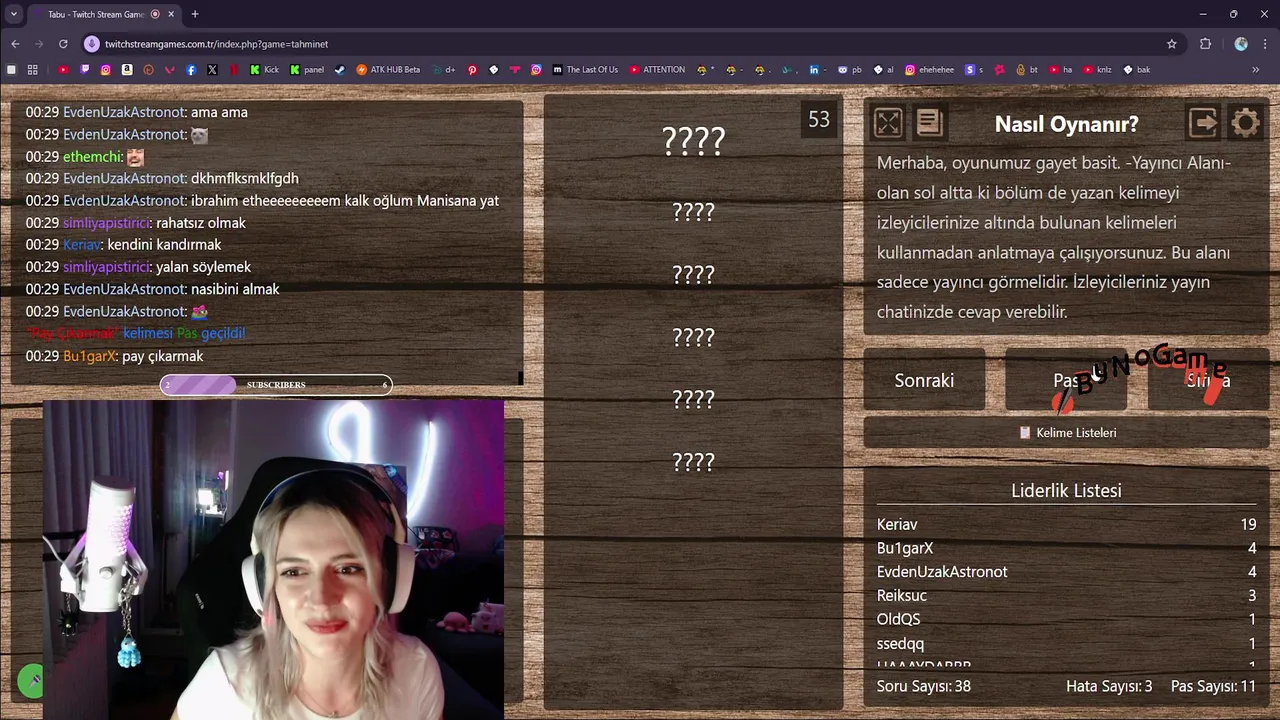Viewport: 1280px width, 720px height.
Task: Open the knlz YouTube bookmark
Action: [x=1096, y=70]
